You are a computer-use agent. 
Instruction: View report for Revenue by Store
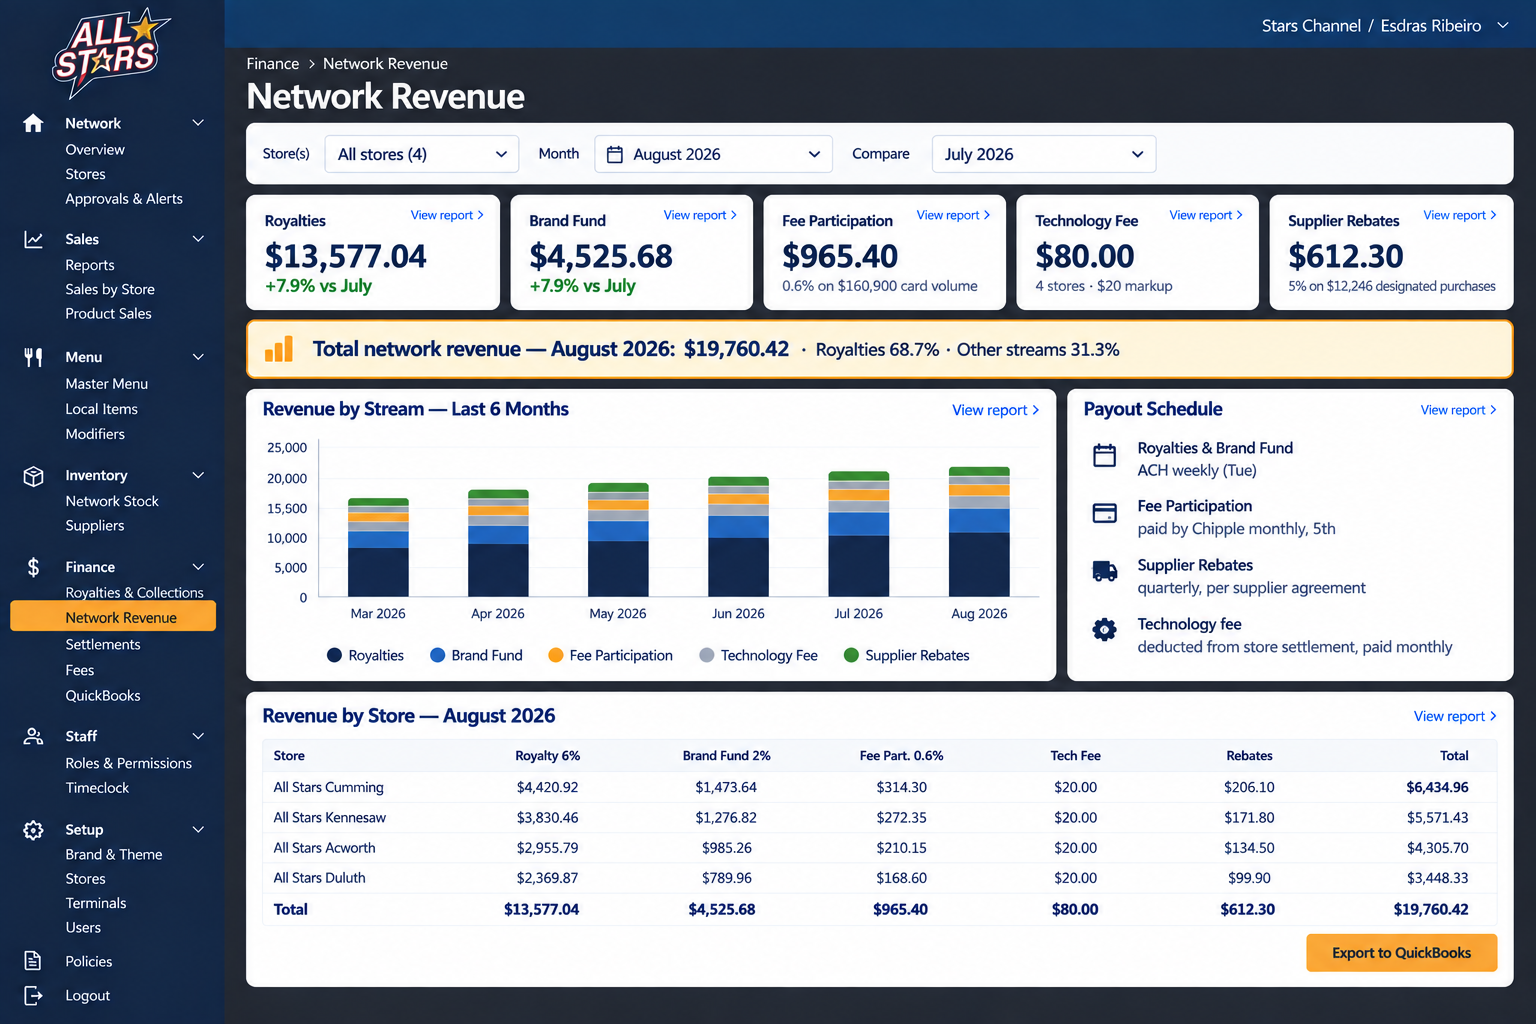(1455, 716)
